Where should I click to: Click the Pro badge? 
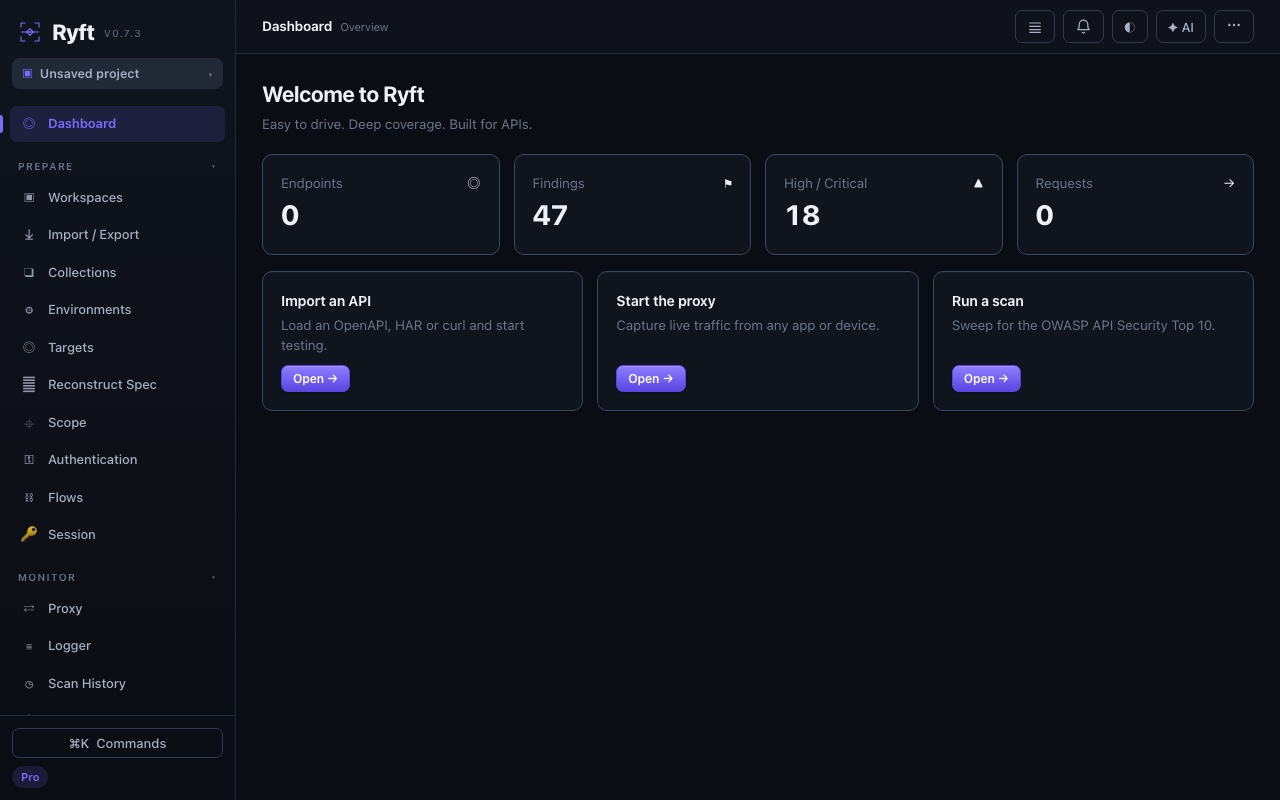pos(30,777)
